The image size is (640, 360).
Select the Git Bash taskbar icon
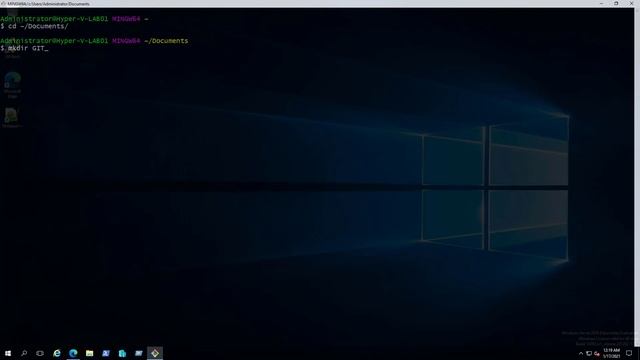click(155, 353)
